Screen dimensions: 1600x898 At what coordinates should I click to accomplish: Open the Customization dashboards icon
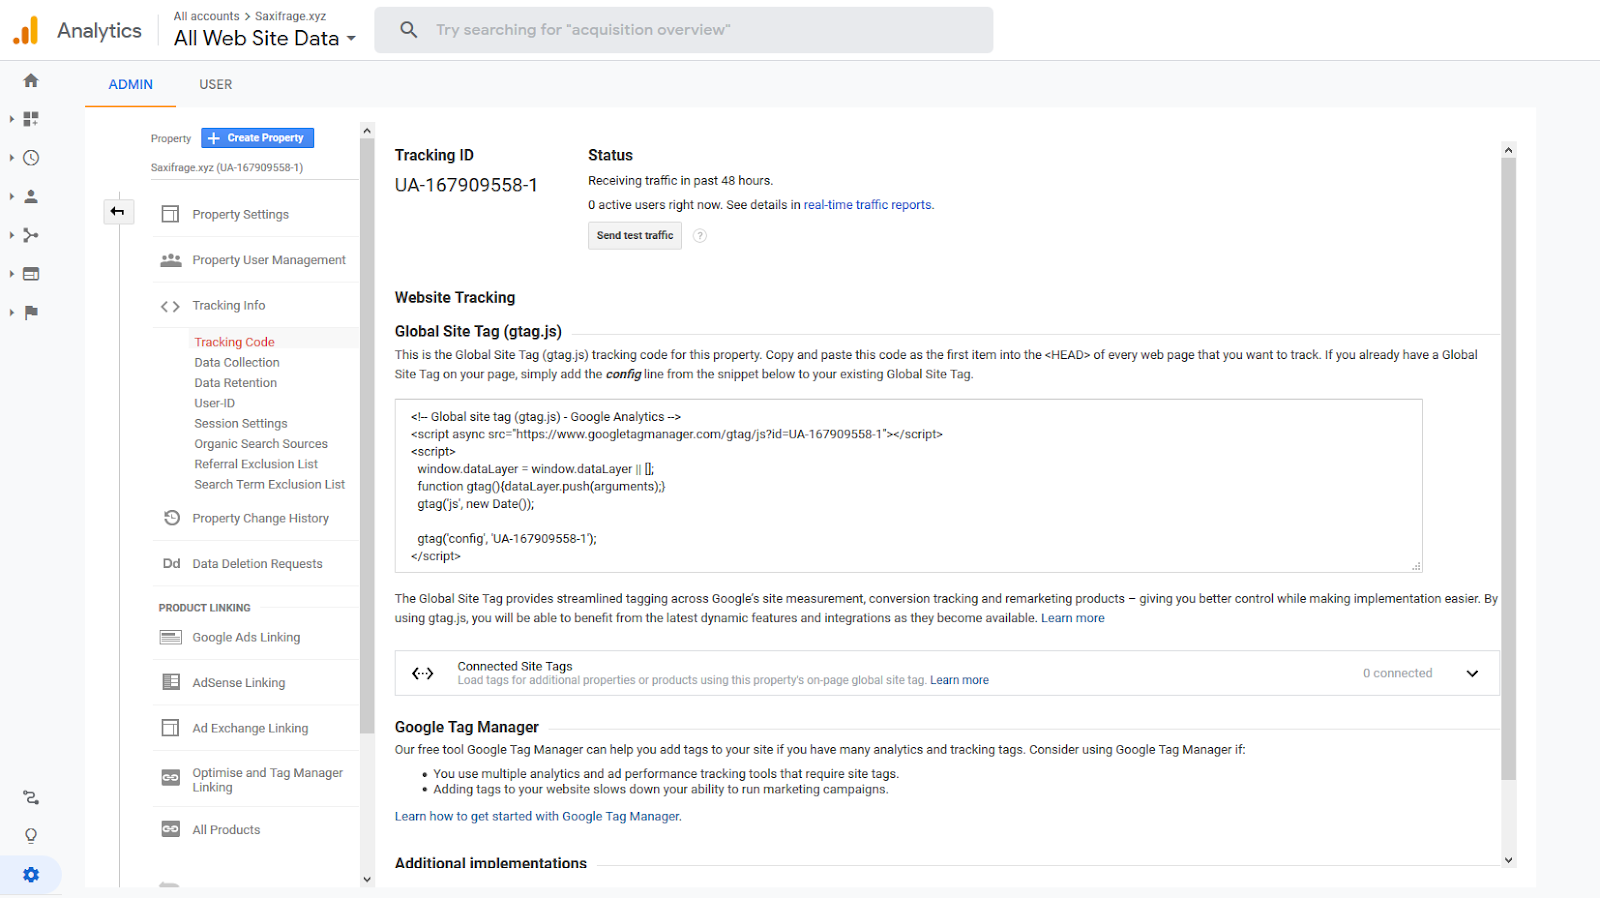pyautogui.click(x=31, y=119)
